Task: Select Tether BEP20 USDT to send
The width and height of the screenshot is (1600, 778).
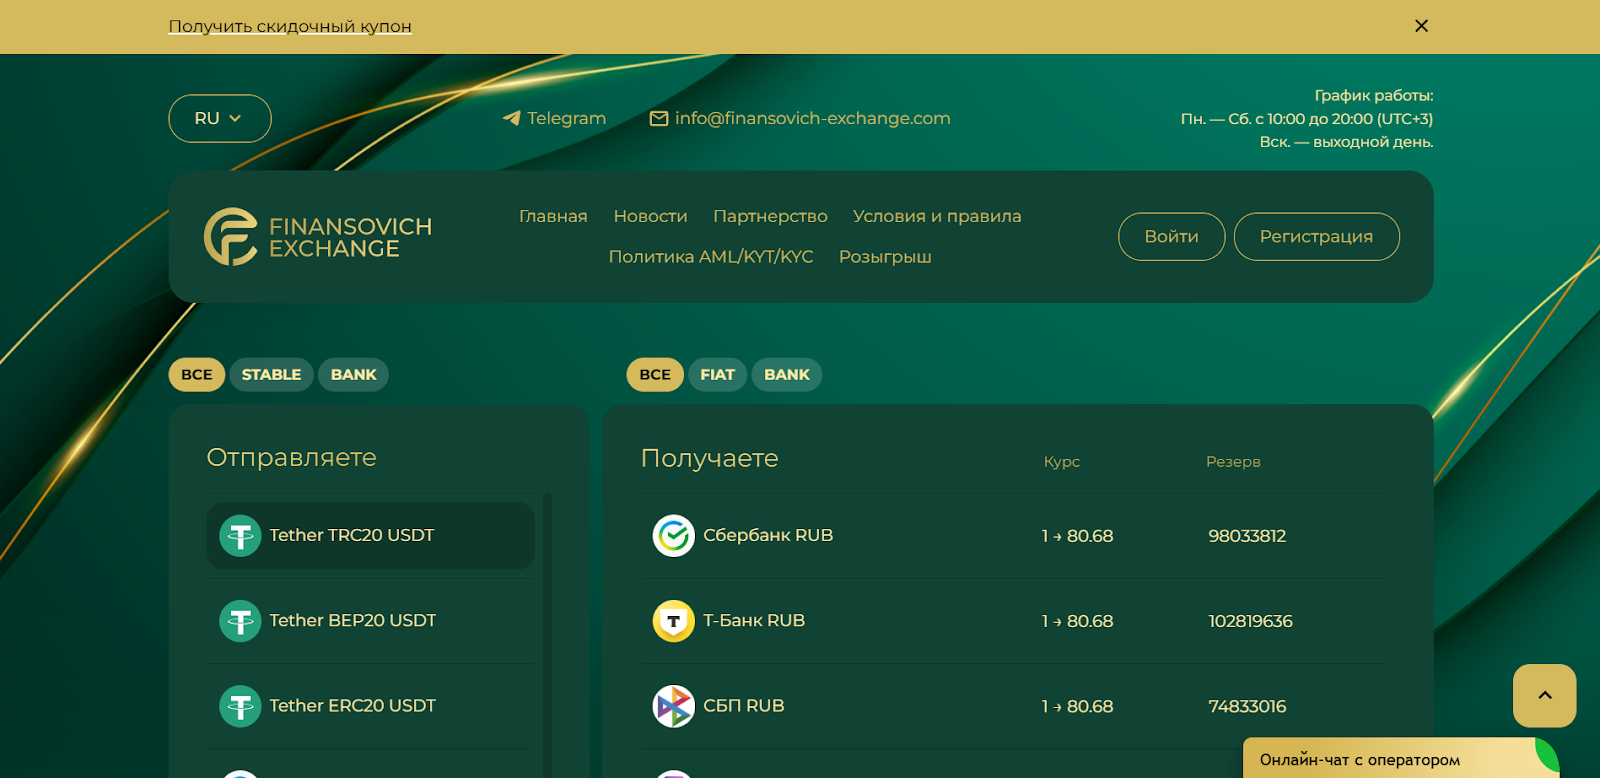Action: (x=370, y=621)
